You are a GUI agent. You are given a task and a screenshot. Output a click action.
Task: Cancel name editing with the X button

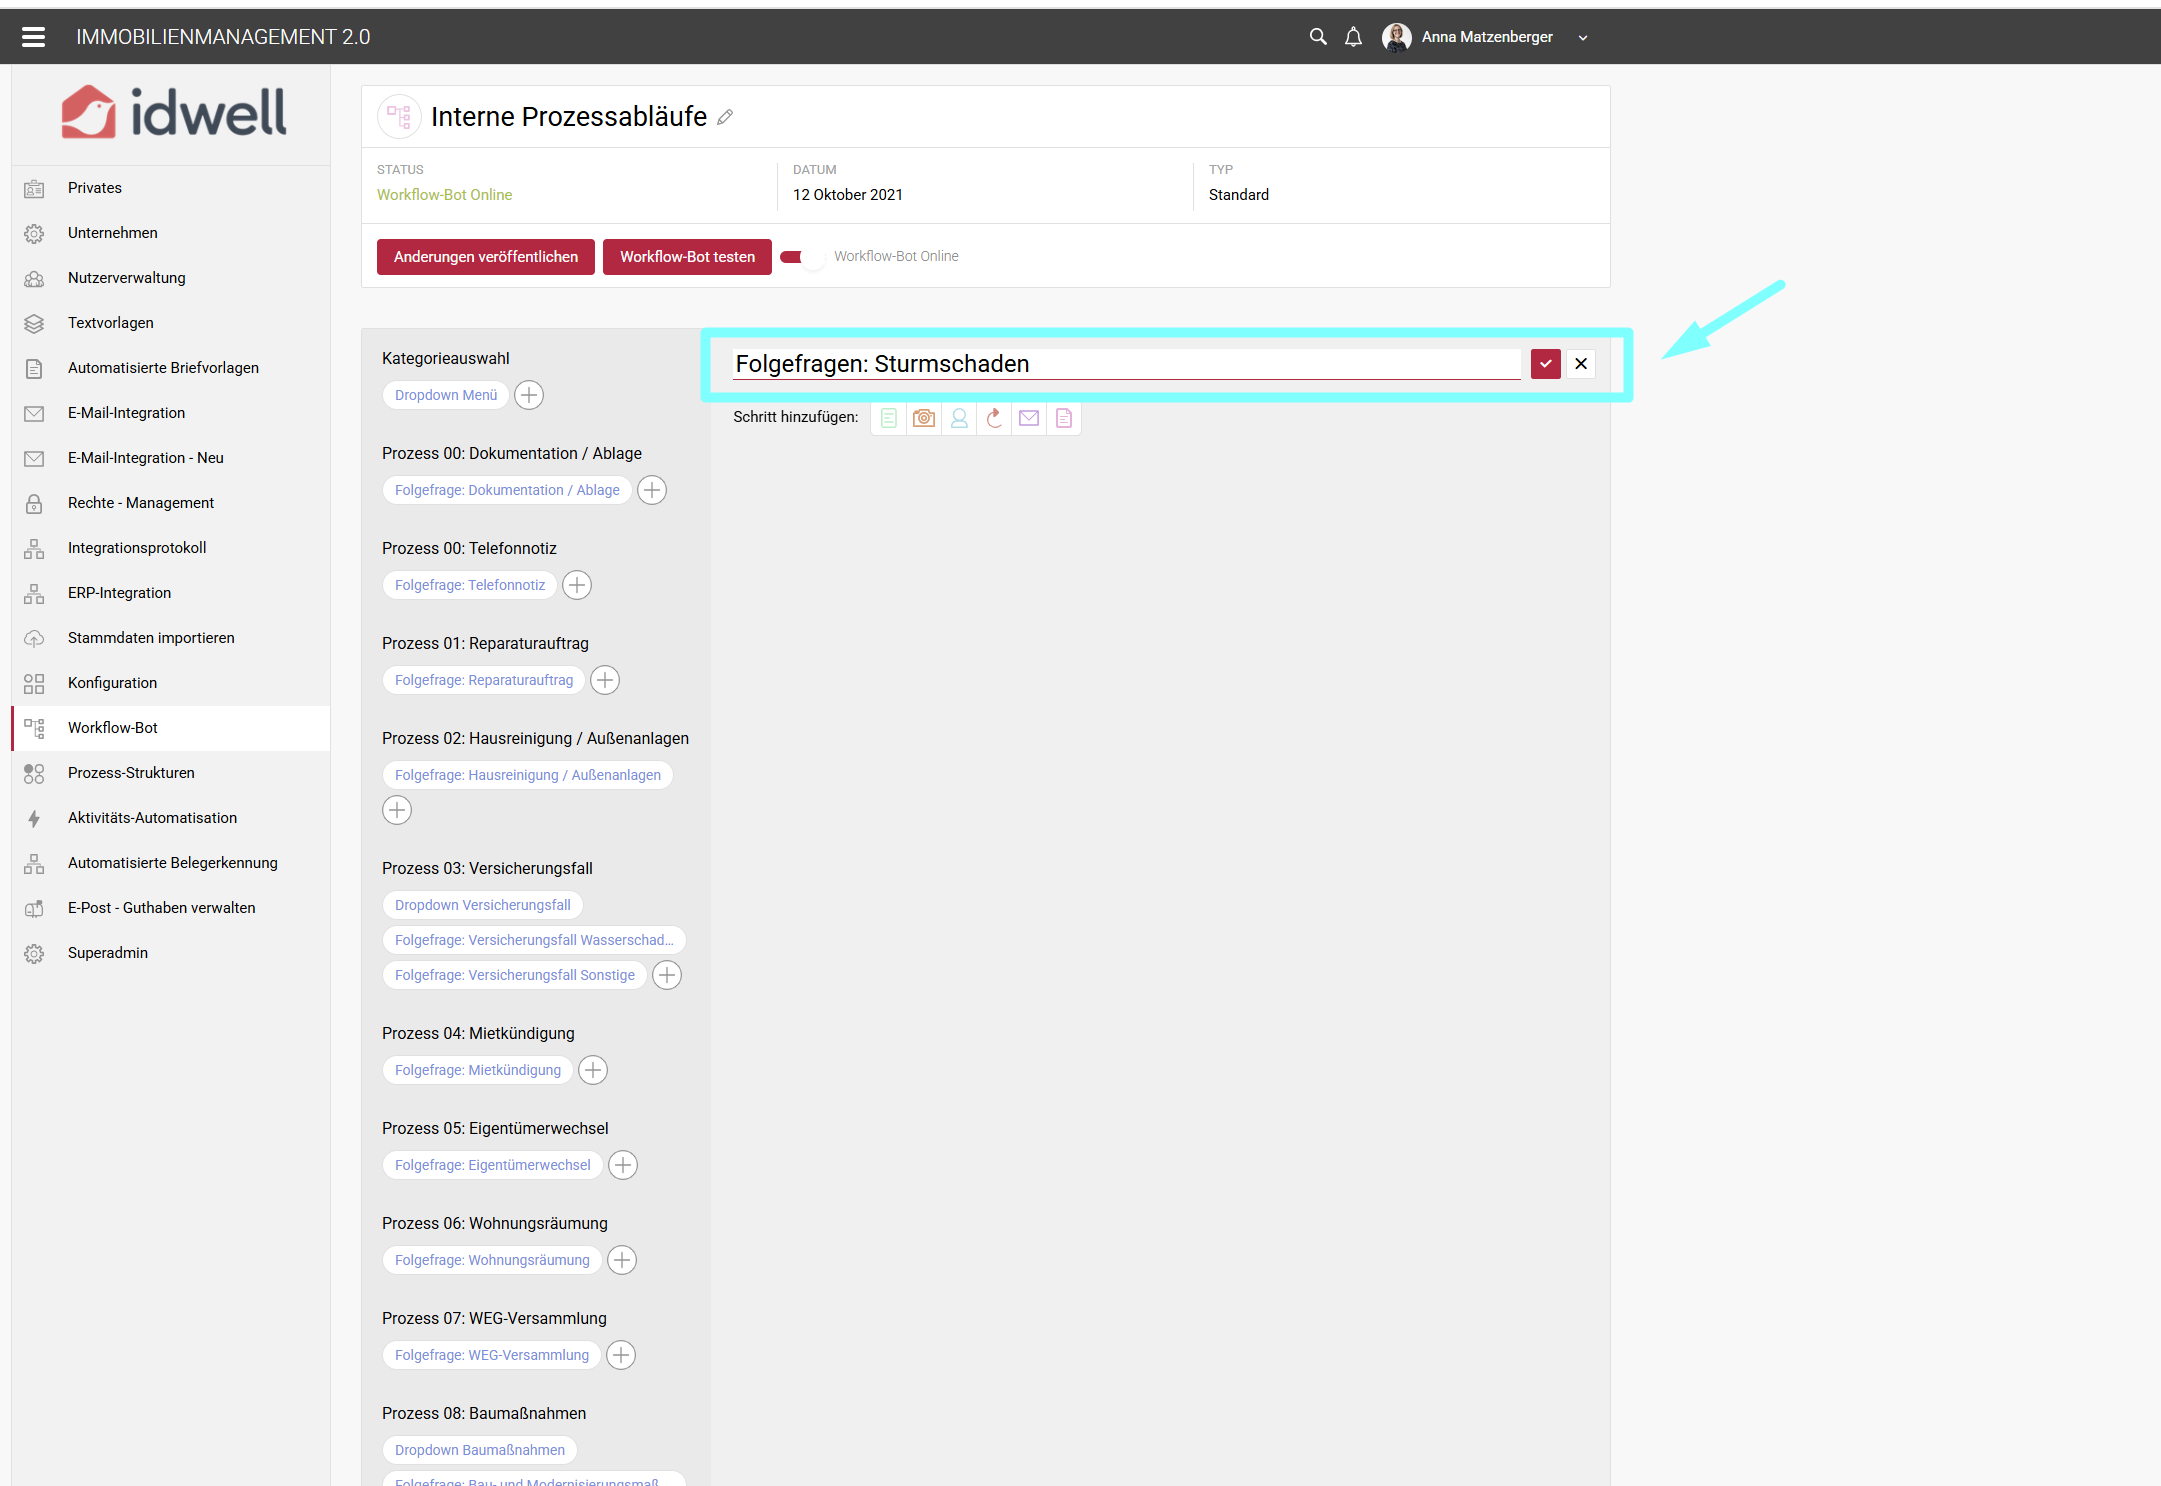(1581, 364)
